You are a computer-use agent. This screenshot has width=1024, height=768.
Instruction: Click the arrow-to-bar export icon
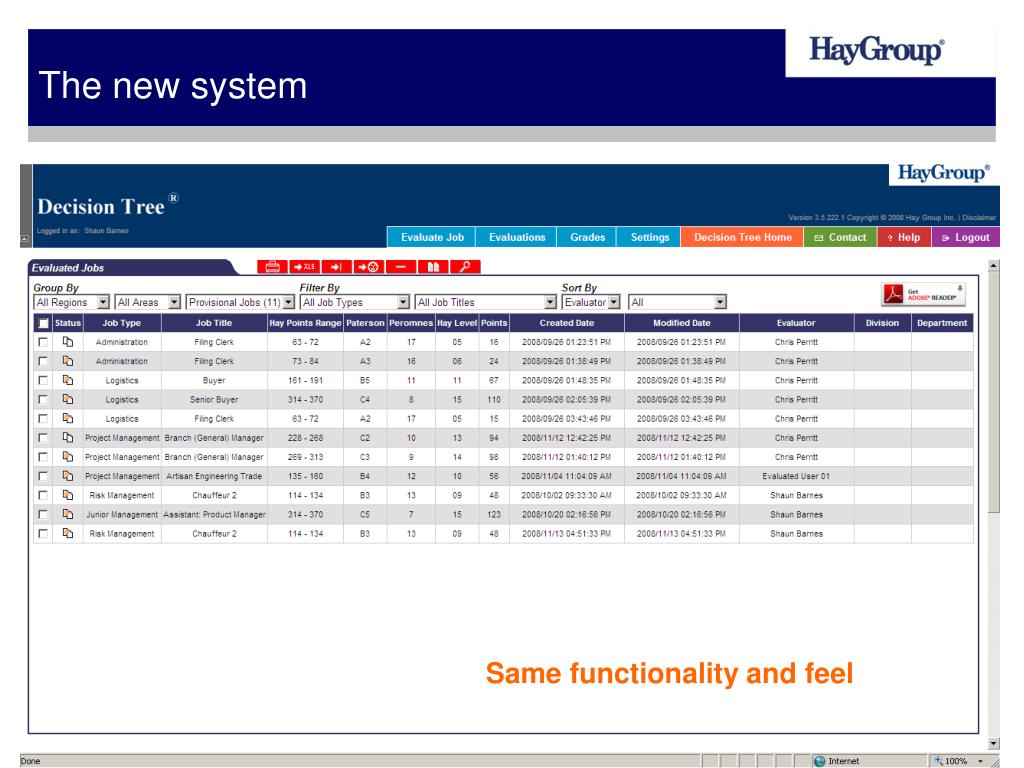coord(336,266)
